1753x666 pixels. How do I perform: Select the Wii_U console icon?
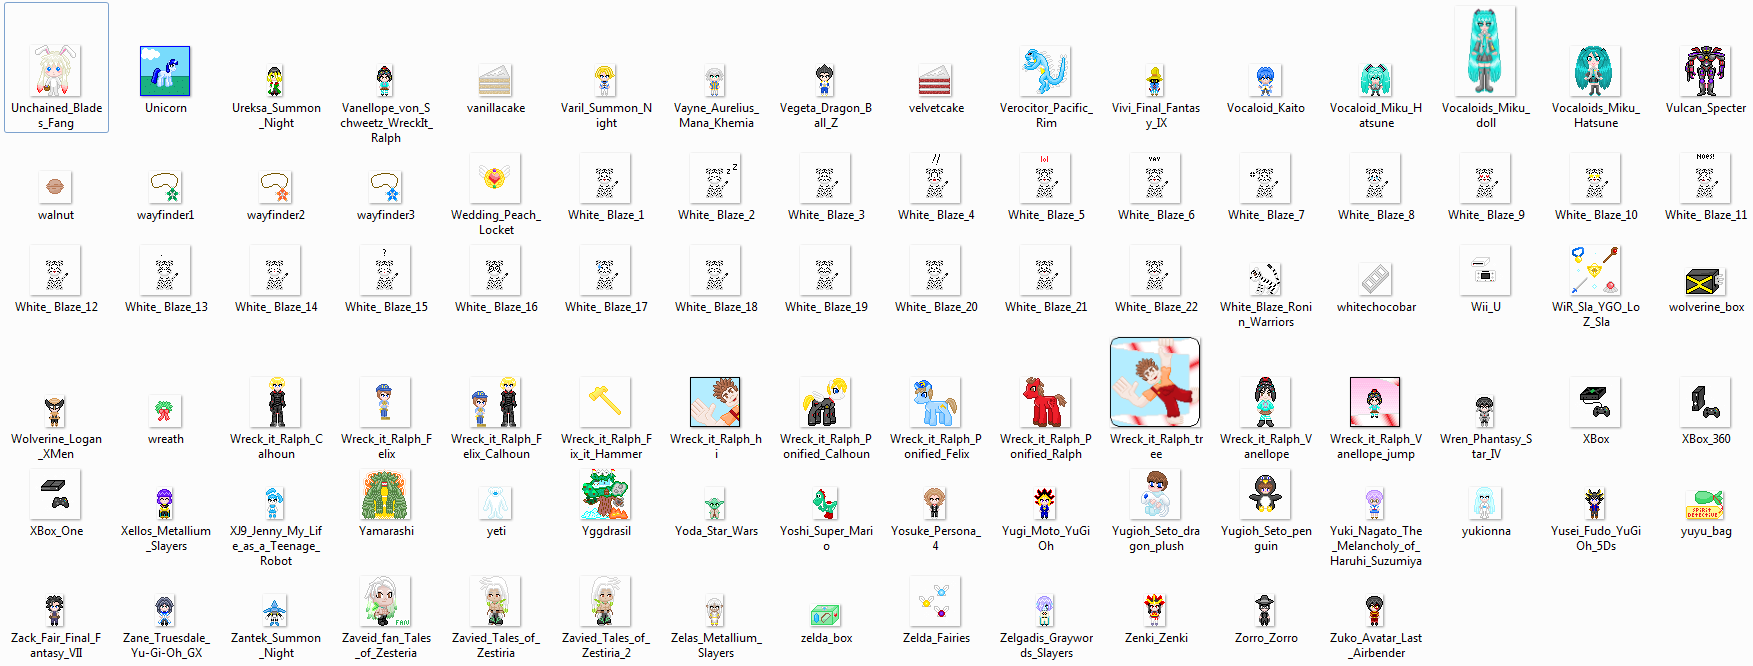pos(1485,270)
